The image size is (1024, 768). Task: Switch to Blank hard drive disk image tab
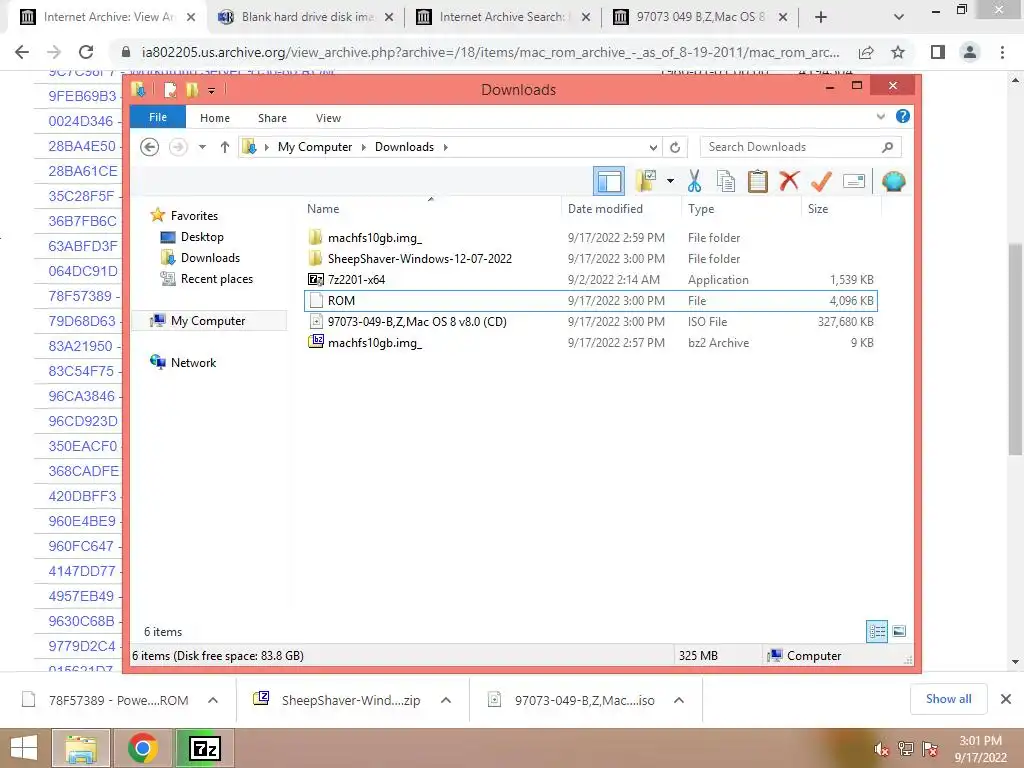click(x=306, y=17)
